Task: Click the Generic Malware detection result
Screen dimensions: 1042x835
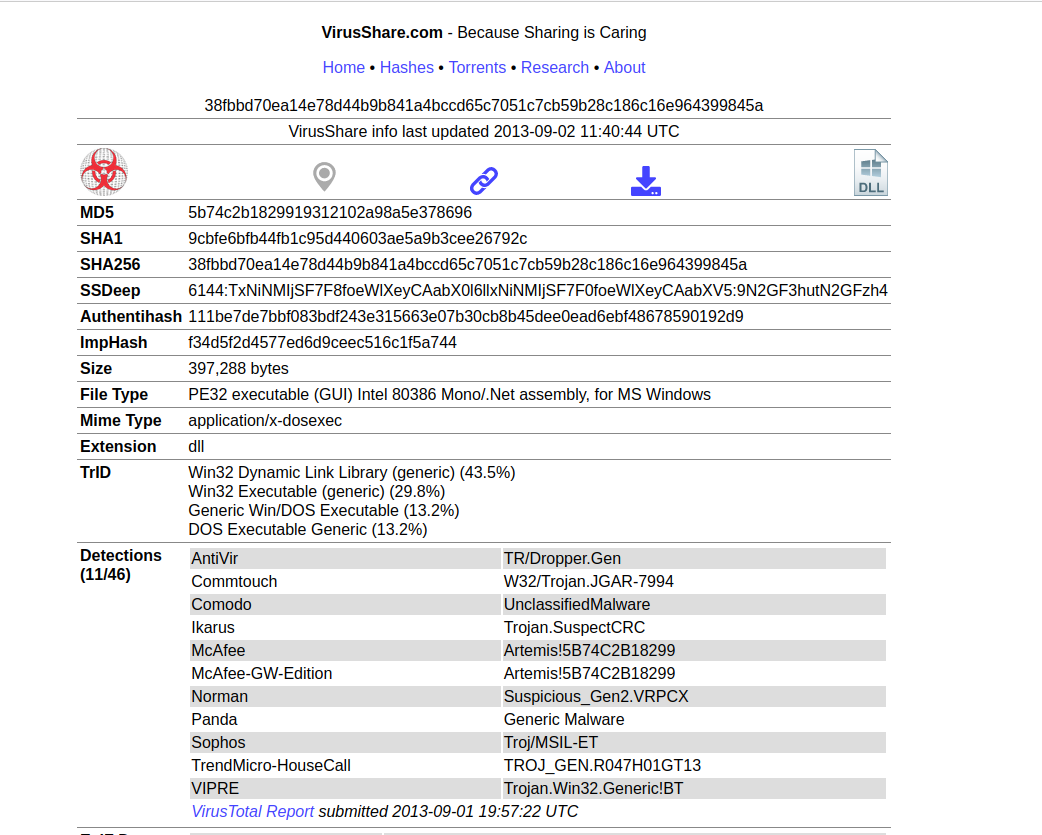Action: tap(694, 719)
